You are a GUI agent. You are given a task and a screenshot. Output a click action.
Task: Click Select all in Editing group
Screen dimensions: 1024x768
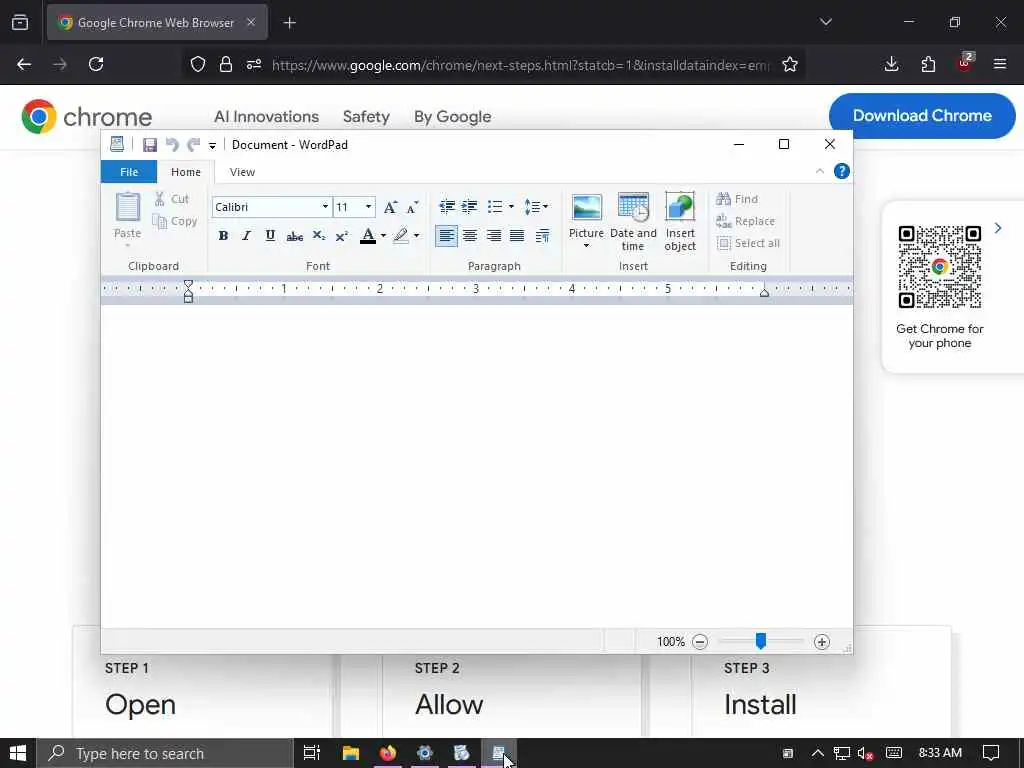(x=748, y=243)
